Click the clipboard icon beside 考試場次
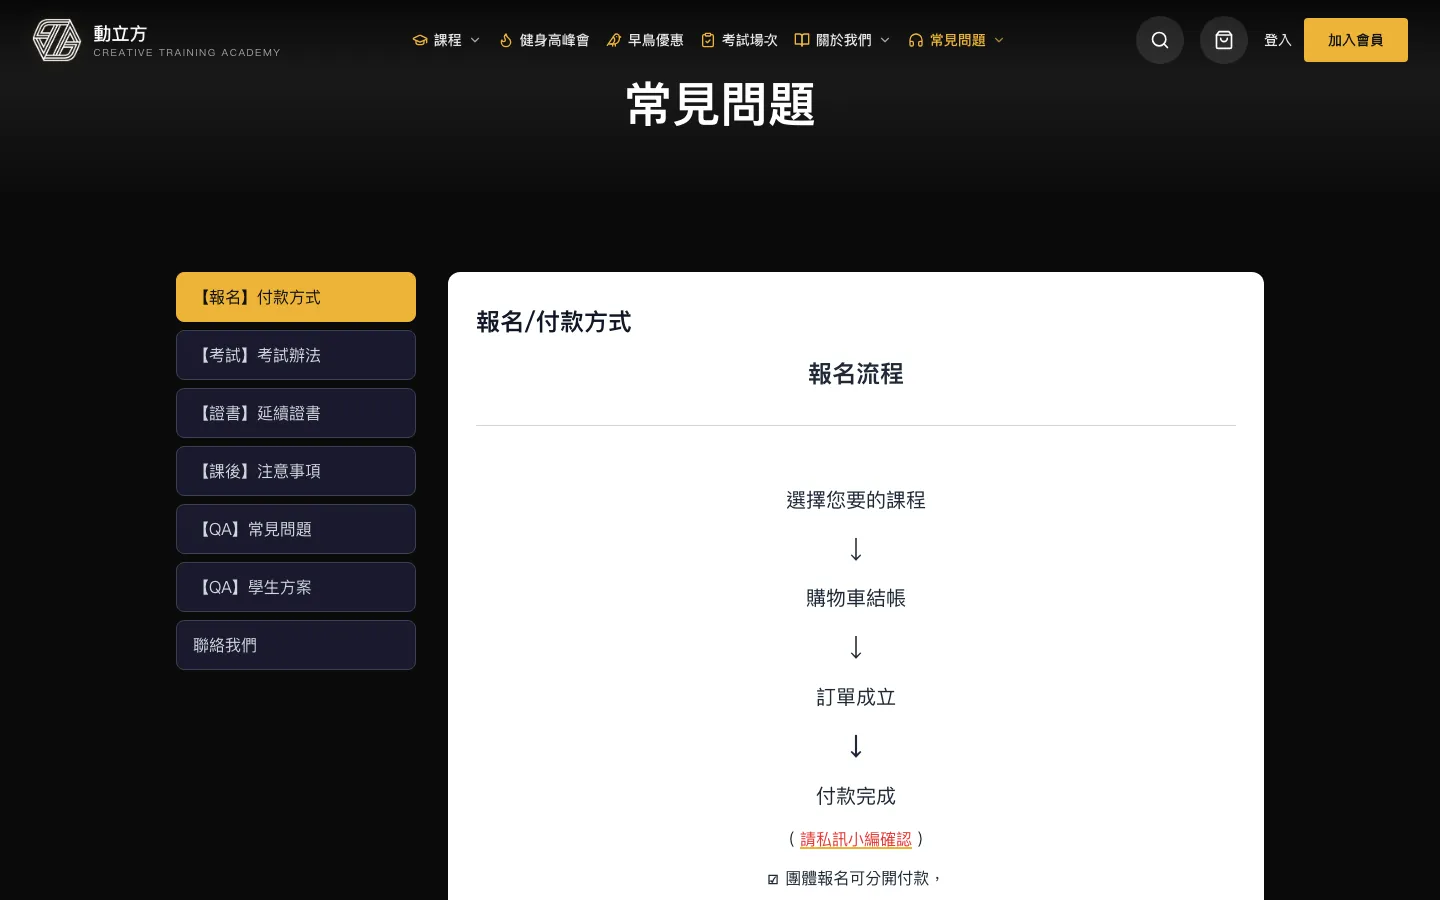Viewport: 1440px width, 900px height. click(x=708, y=40)
